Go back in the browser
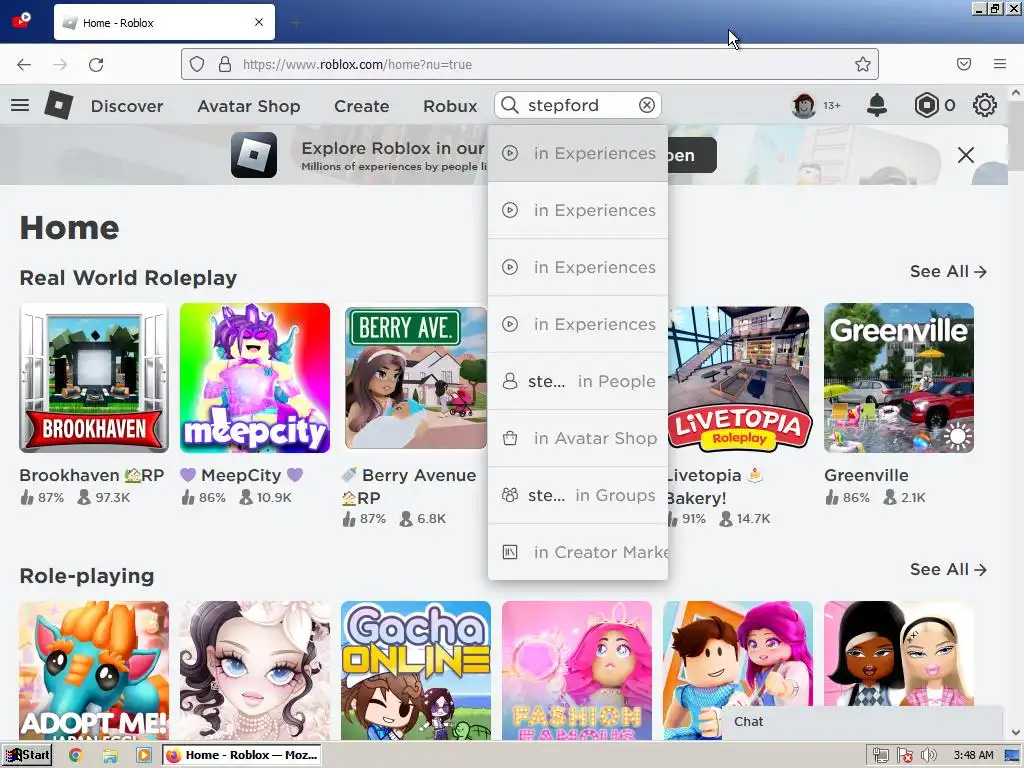This screenshot has width=1024, height=768. pos(24,64)
